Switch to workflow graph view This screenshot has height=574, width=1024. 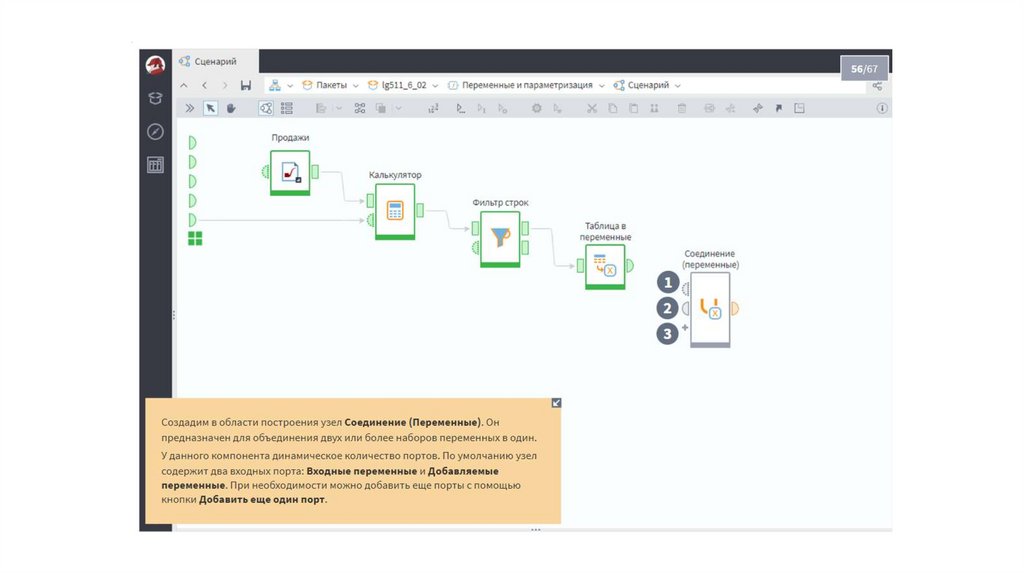coord(266,108)
